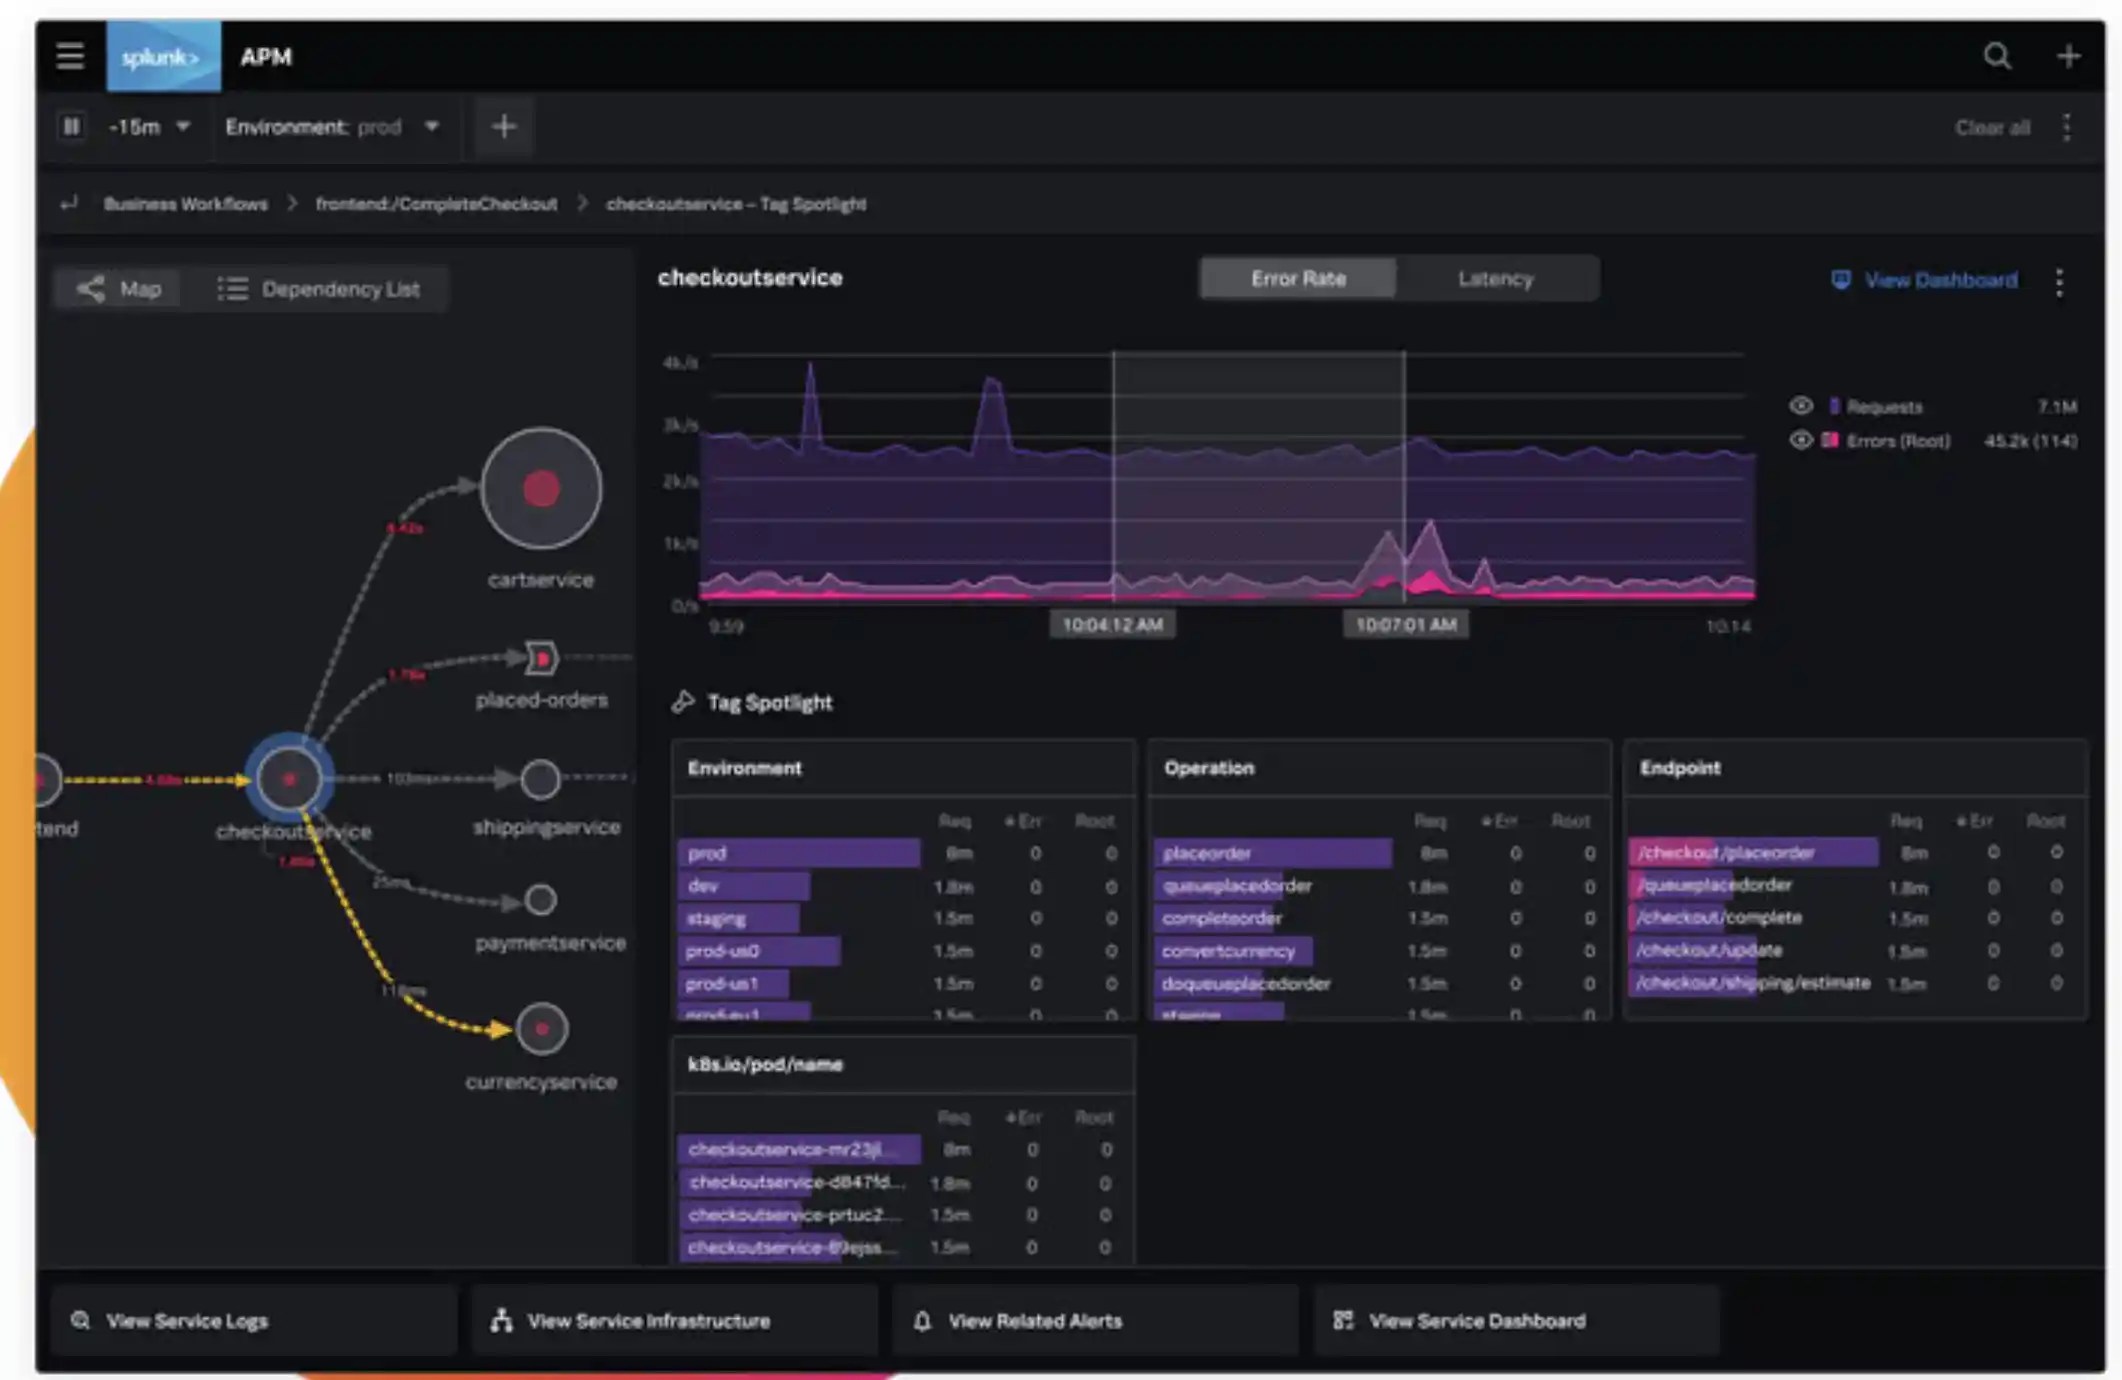2122x1380 pixels.
Task: Hide the Requests series in the chart legend
Action: [1802, 405]
